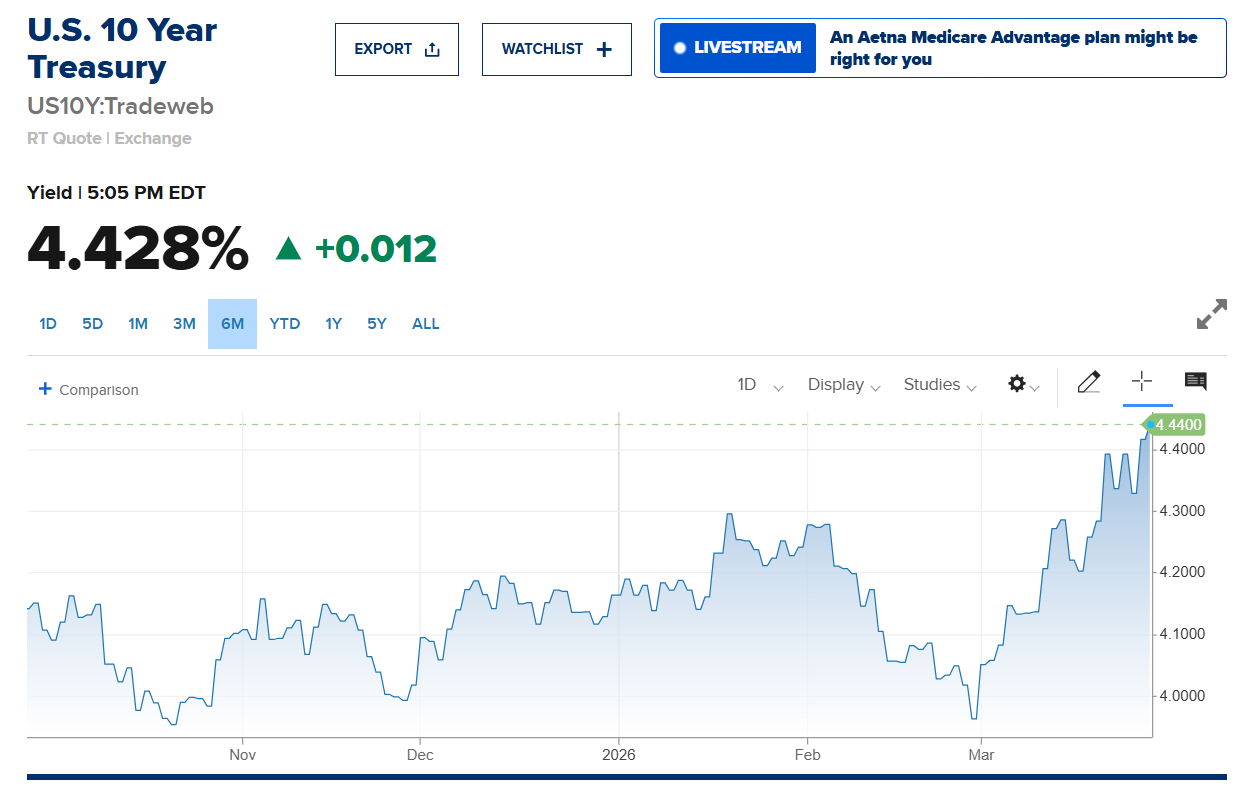Add a Comparison symbol
The height and width of the screenshot is (788, 1241).
pos(88,389)
